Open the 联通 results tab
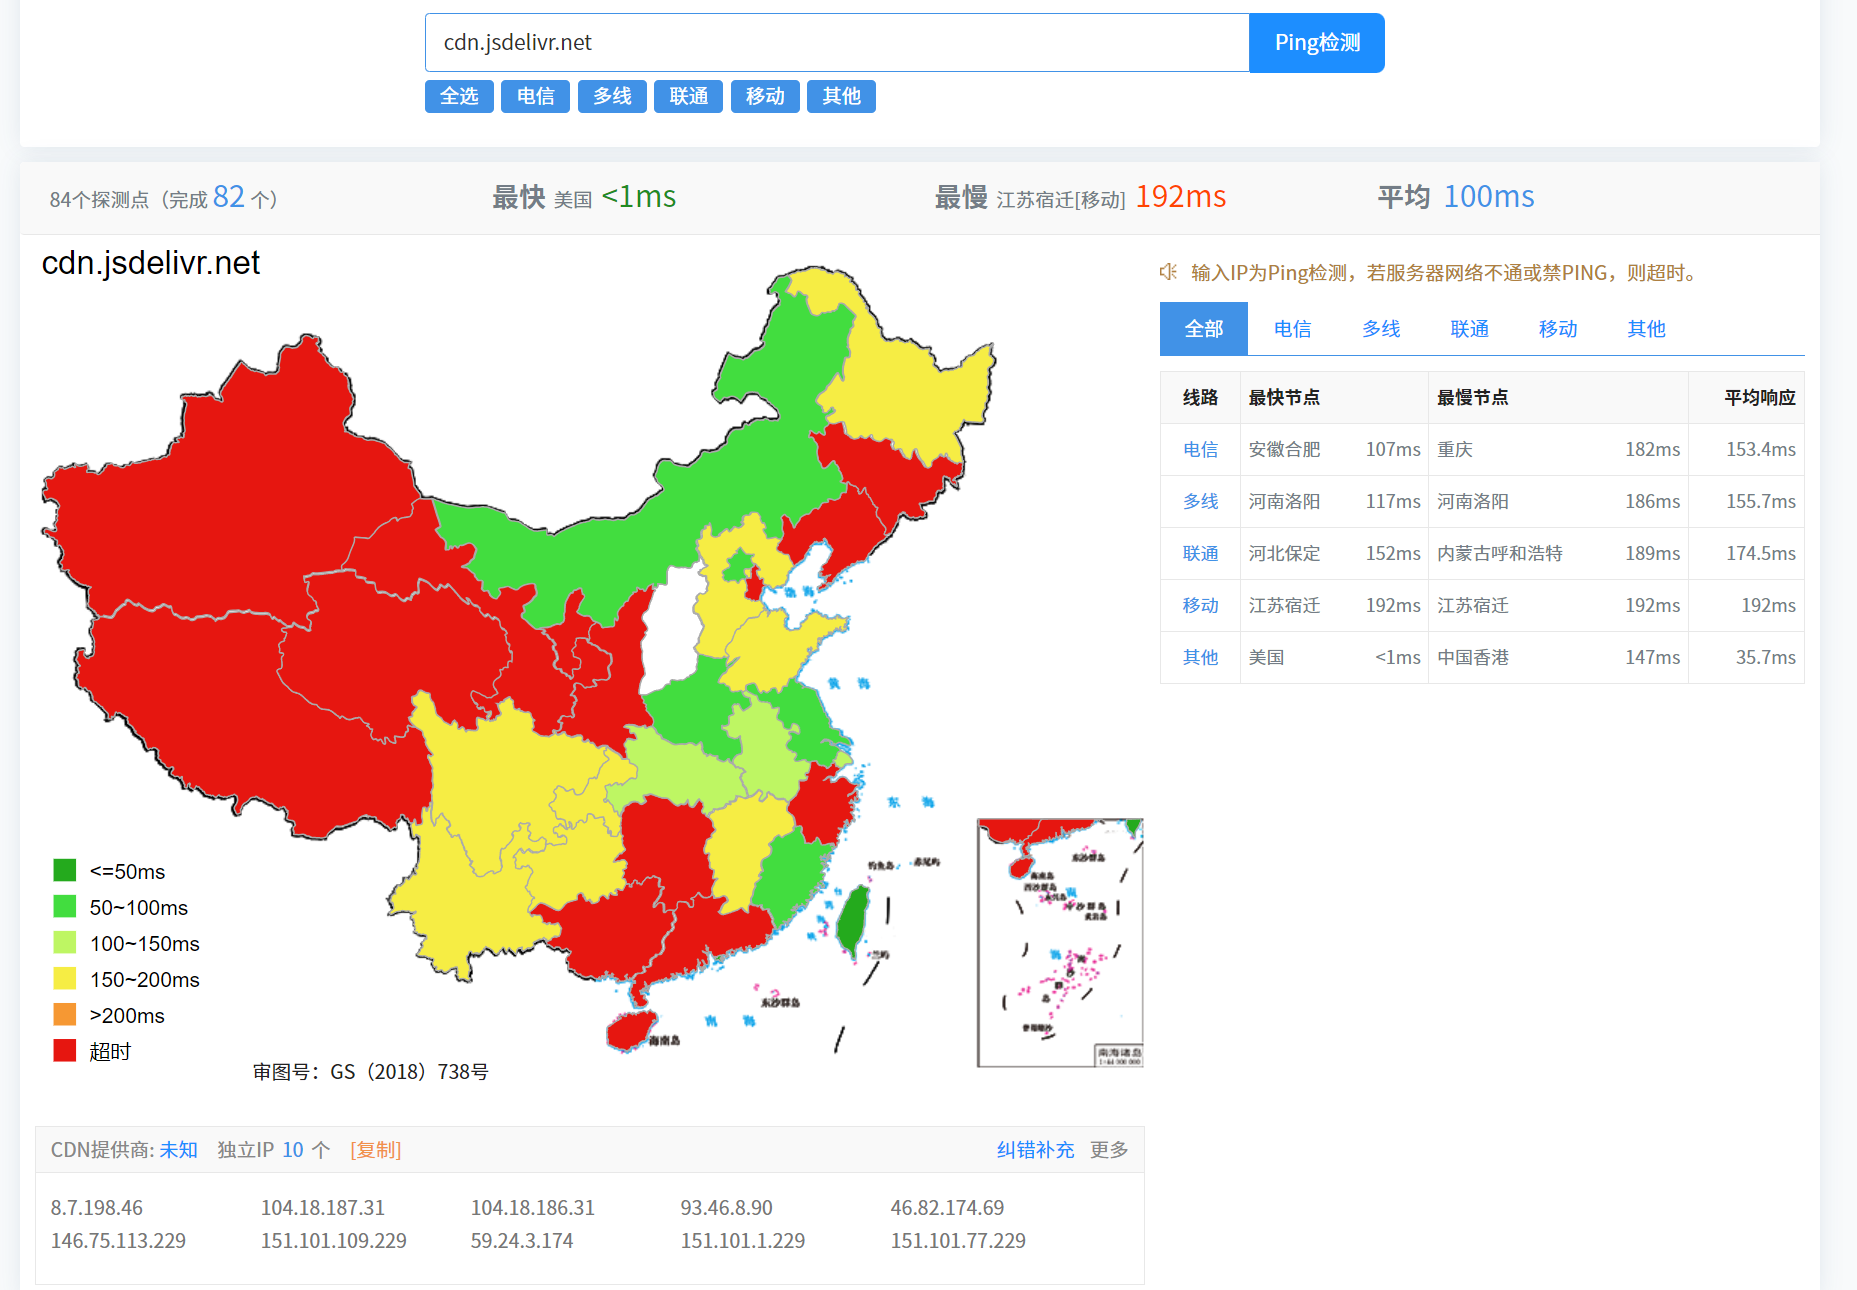 coord(1469,329)
